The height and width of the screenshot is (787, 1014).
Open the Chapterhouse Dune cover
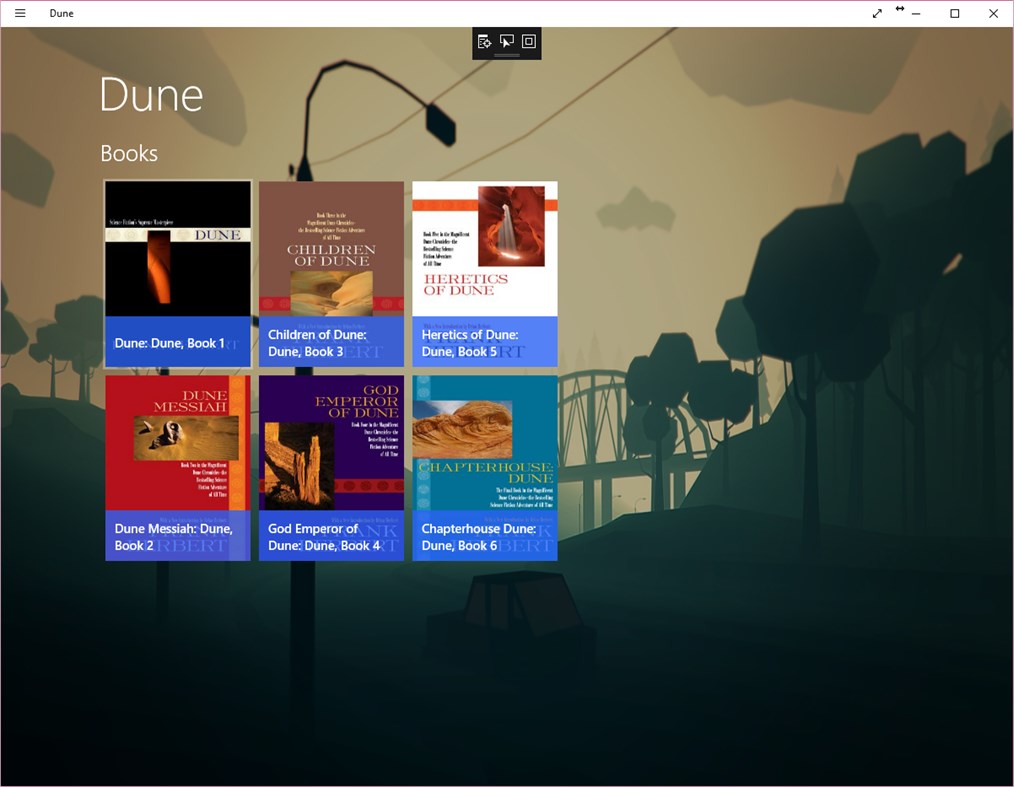(485, 442)
